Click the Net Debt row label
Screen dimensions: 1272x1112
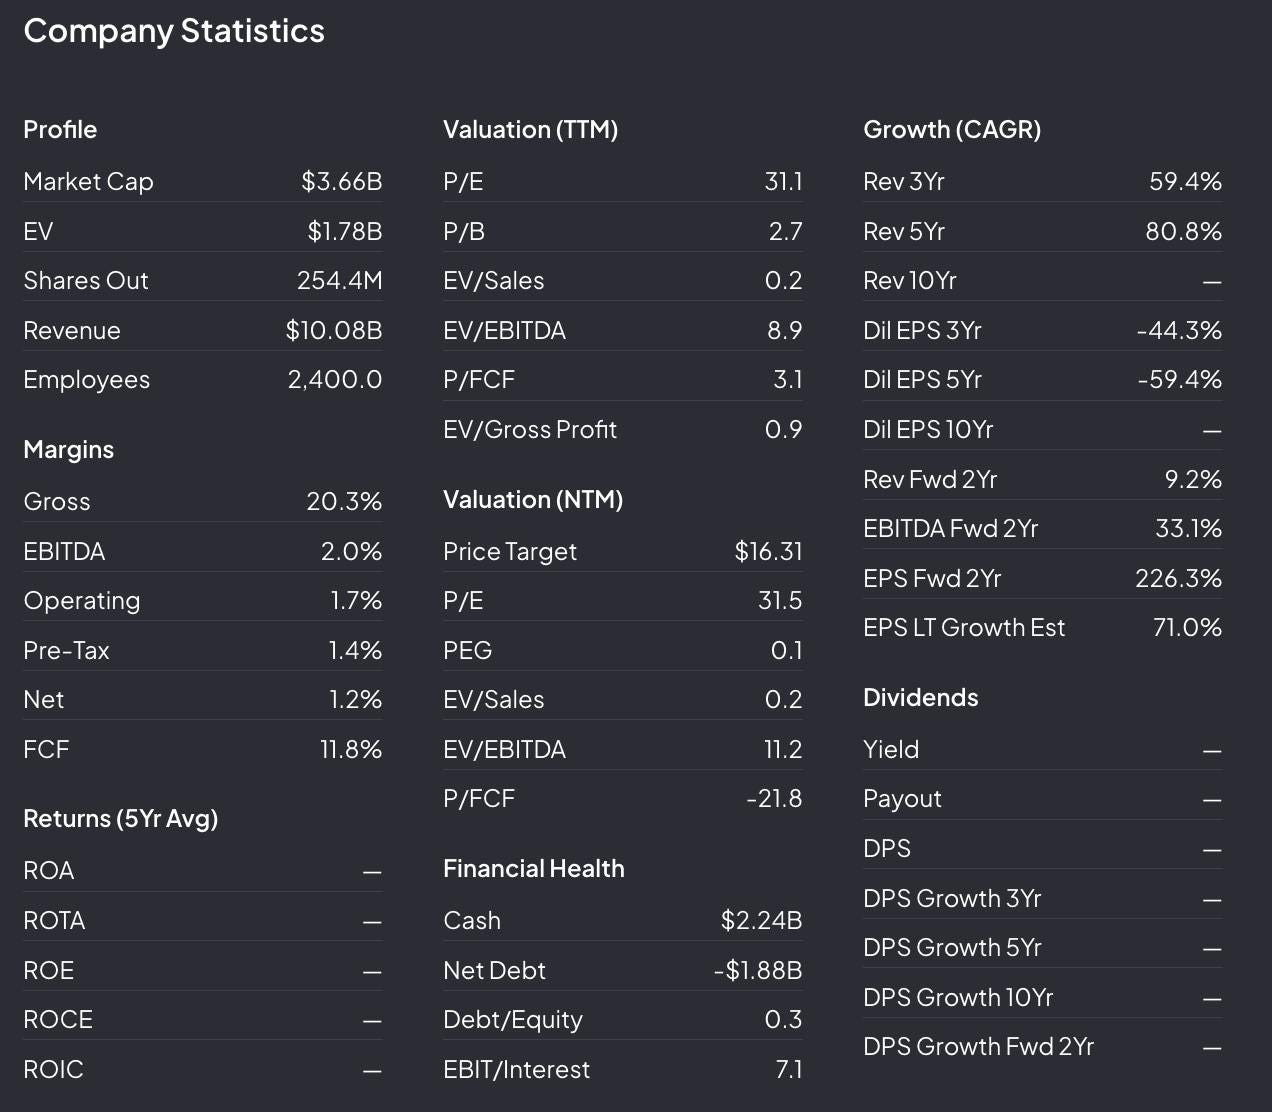[495, 971]
